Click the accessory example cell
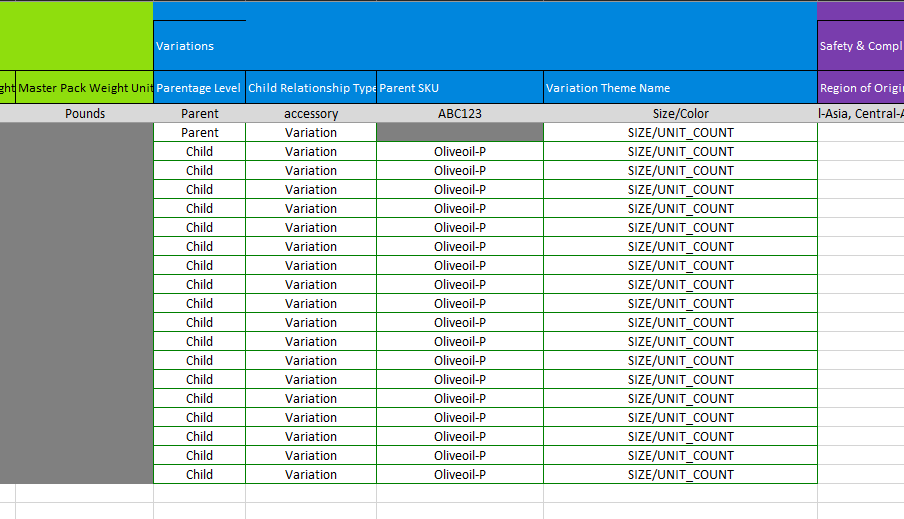This screenshot has width=904, height=519. (311, 114)
